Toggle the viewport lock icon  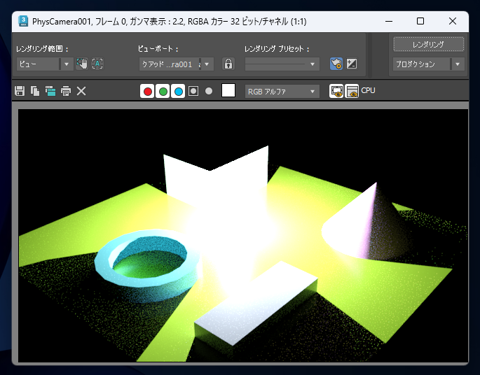coord(228,64)
